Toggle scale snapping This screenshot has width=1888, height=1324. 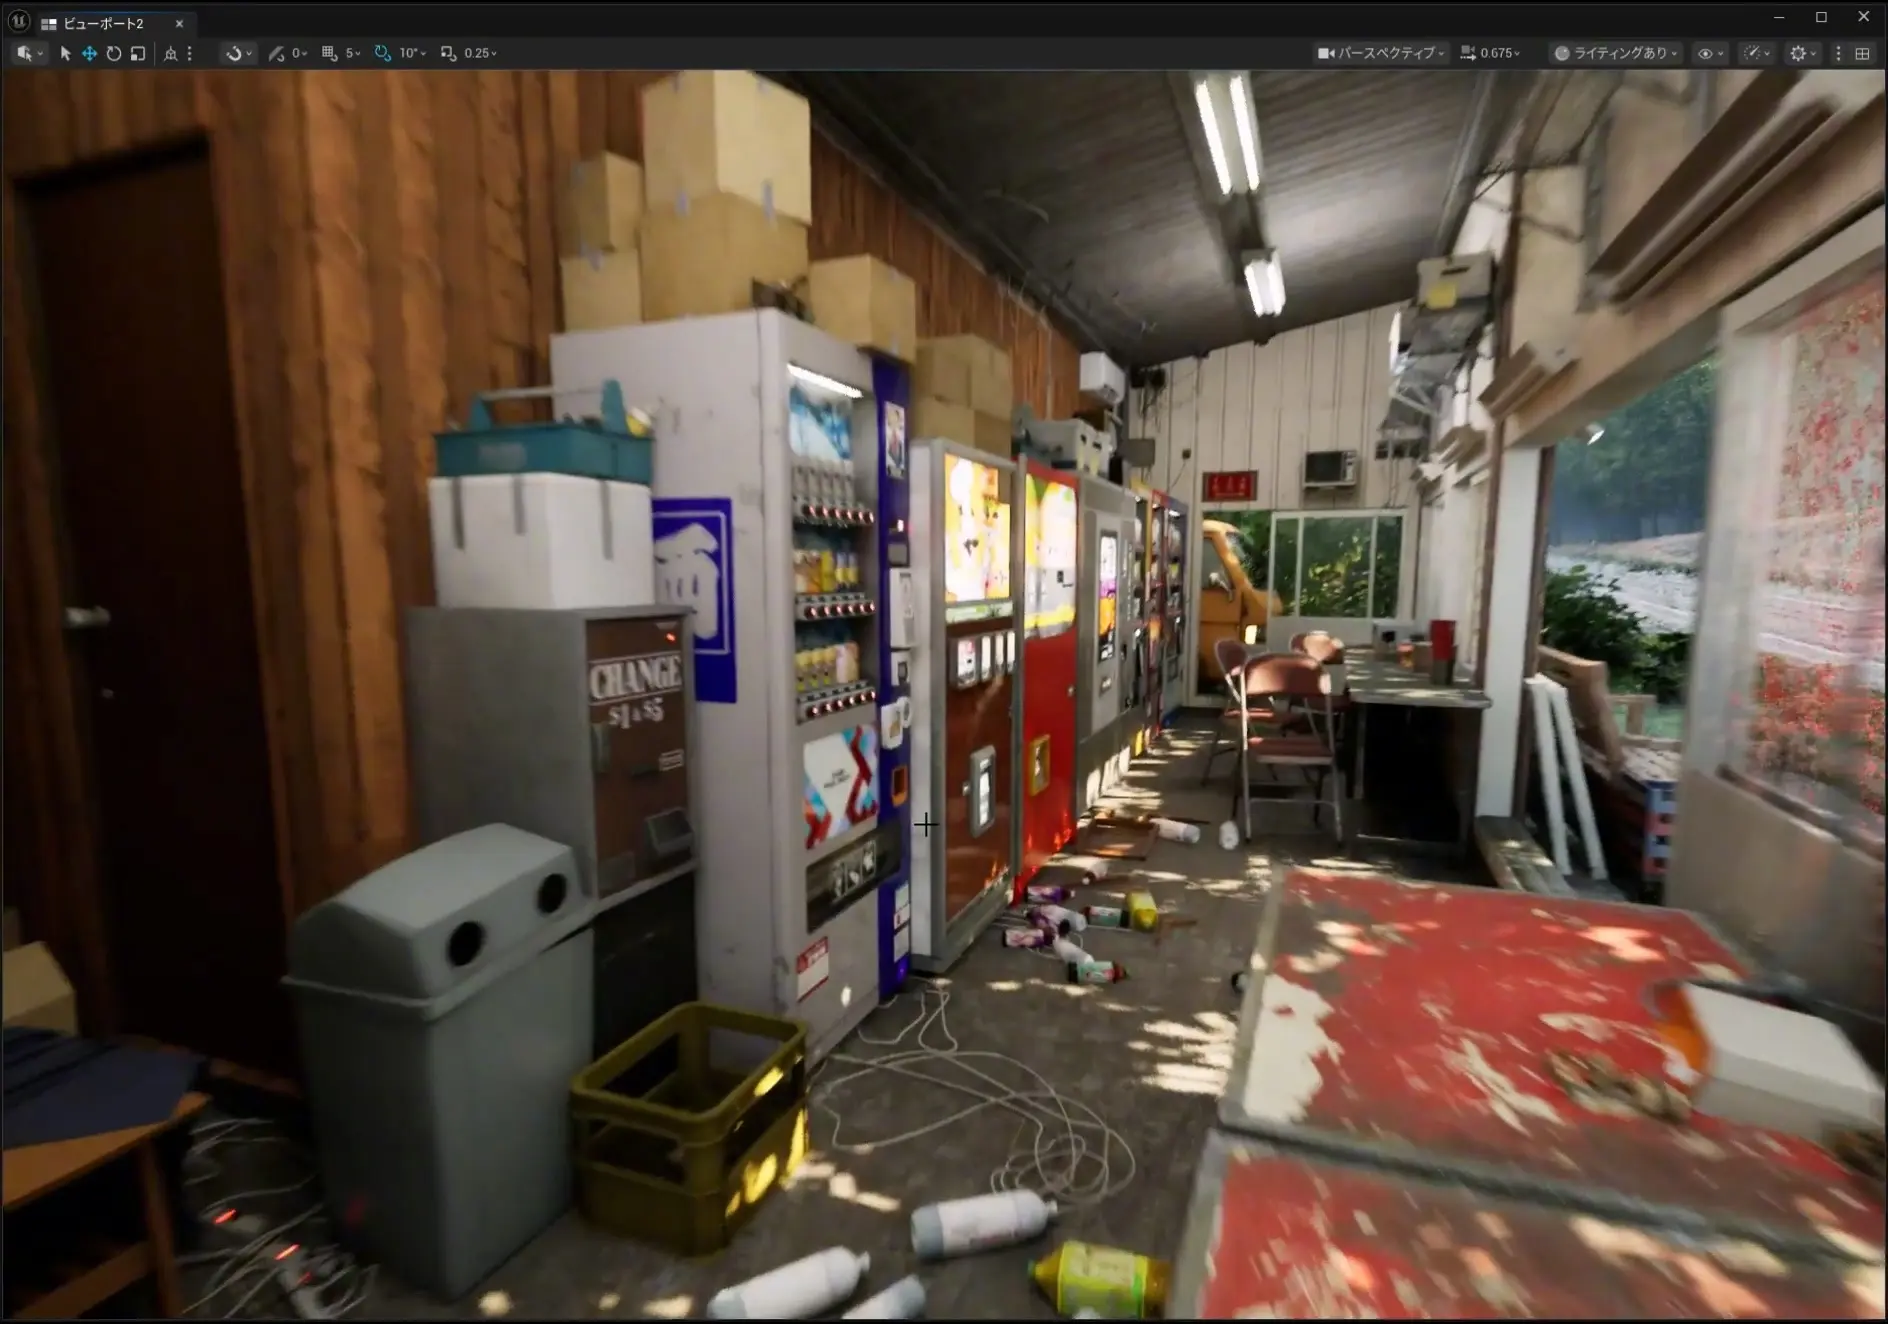click(x=449, y=53)
